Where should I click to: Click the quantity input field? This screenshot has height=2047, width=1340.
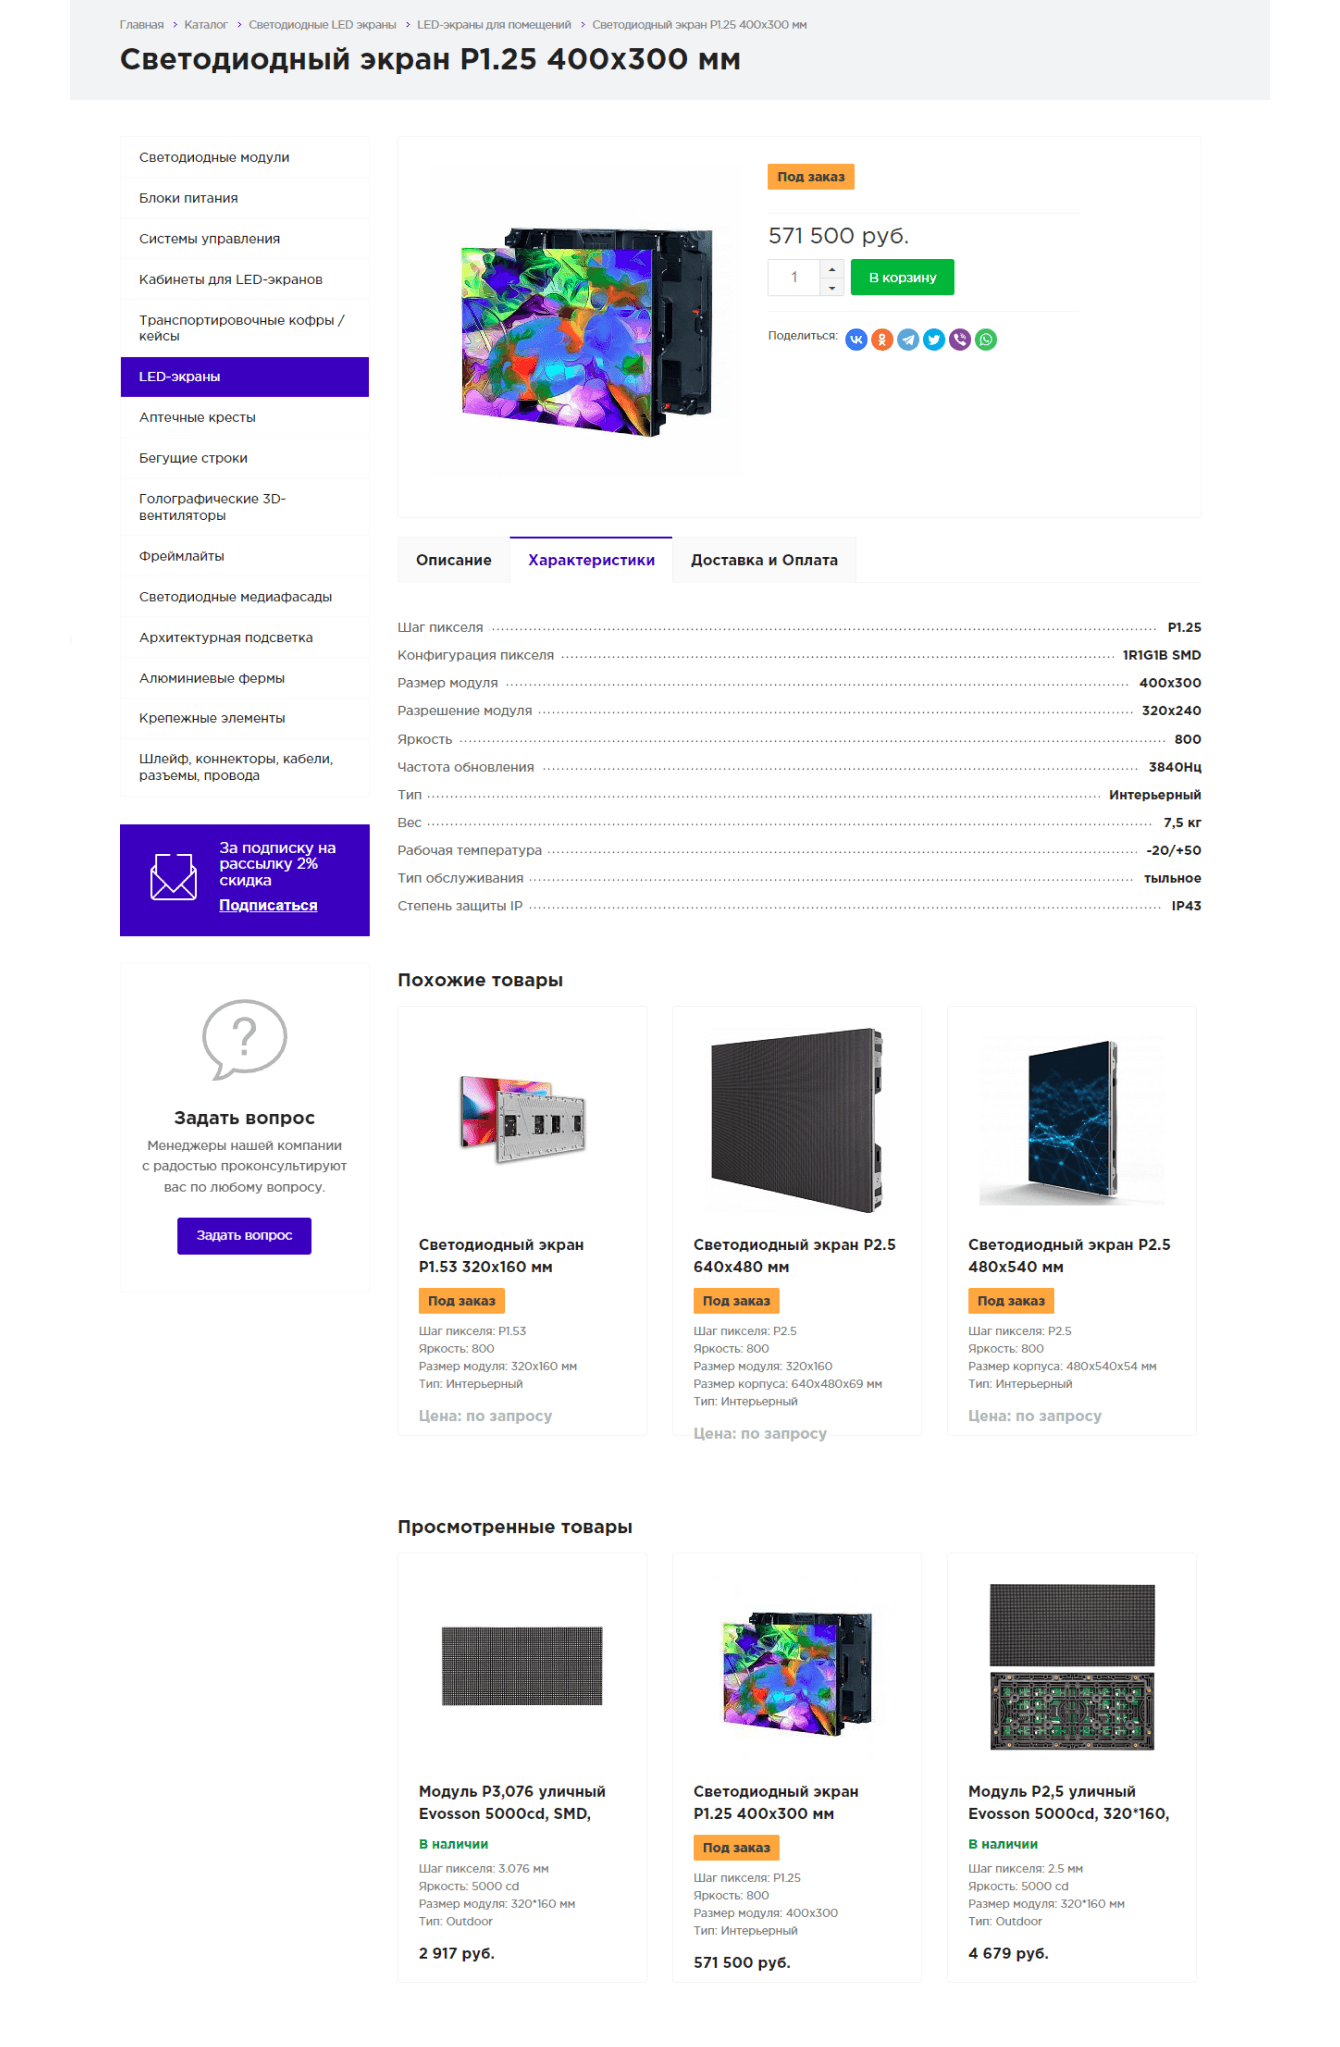(x=795, y=278)
